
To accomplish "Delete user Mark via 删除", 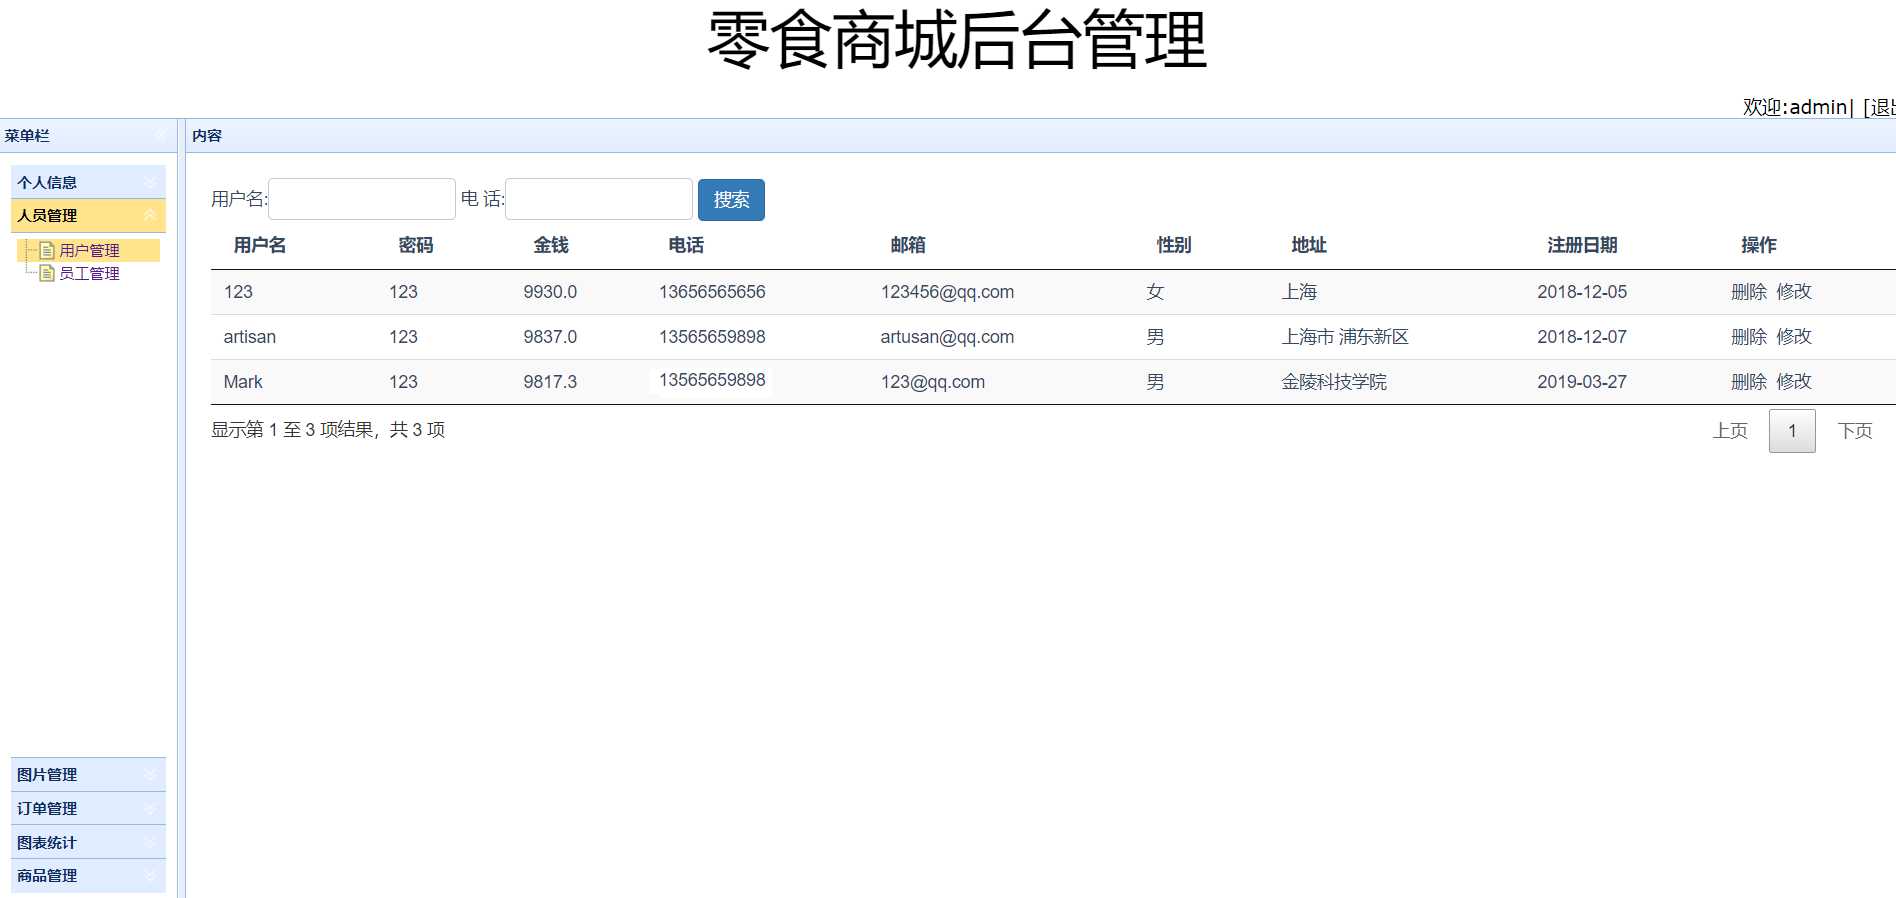I will coord(1749,382).
